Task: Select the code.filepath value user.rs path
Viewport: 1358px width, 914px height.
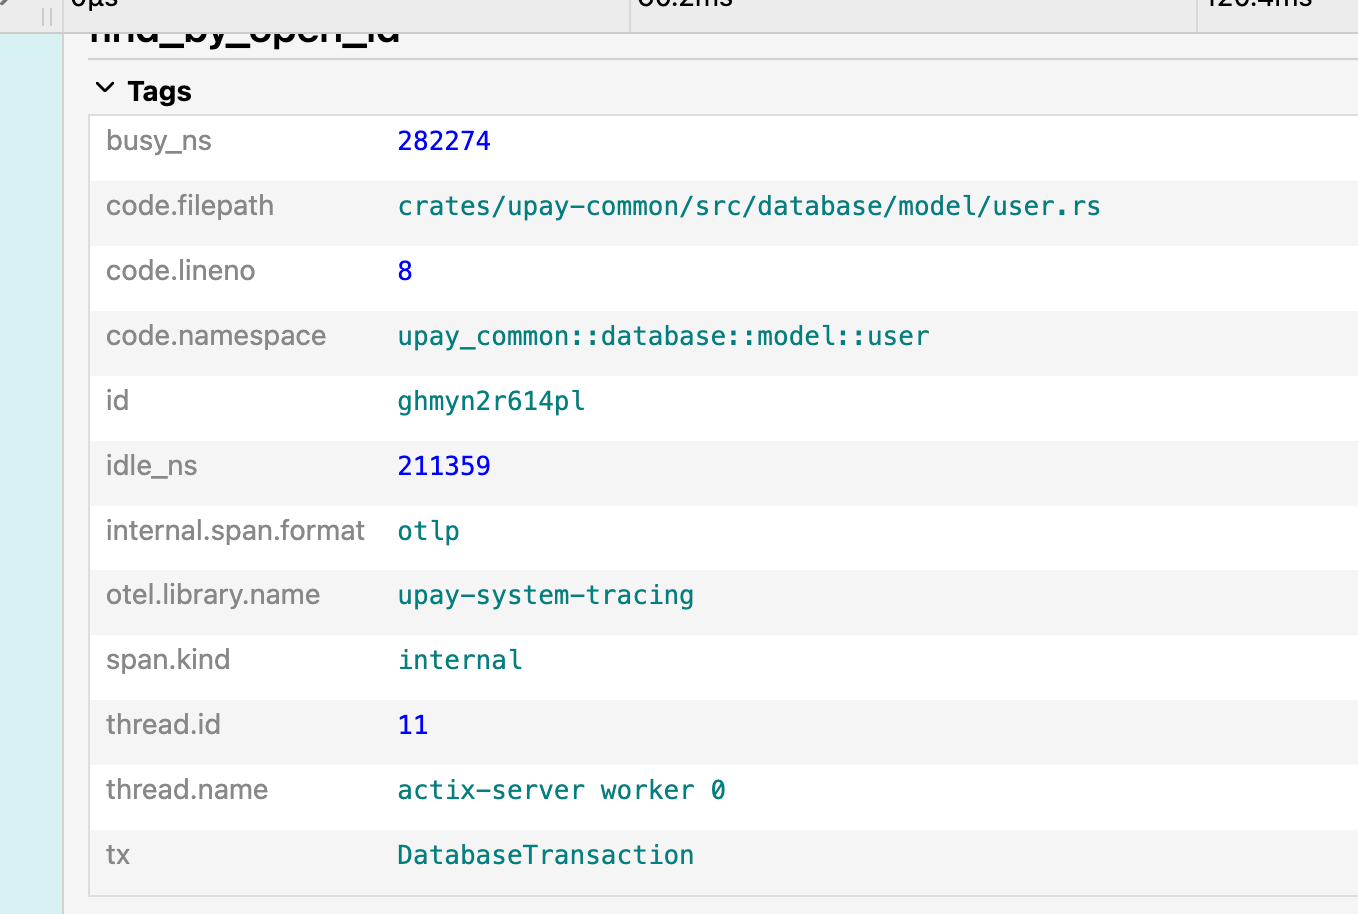Action: (x=748, y=206)
